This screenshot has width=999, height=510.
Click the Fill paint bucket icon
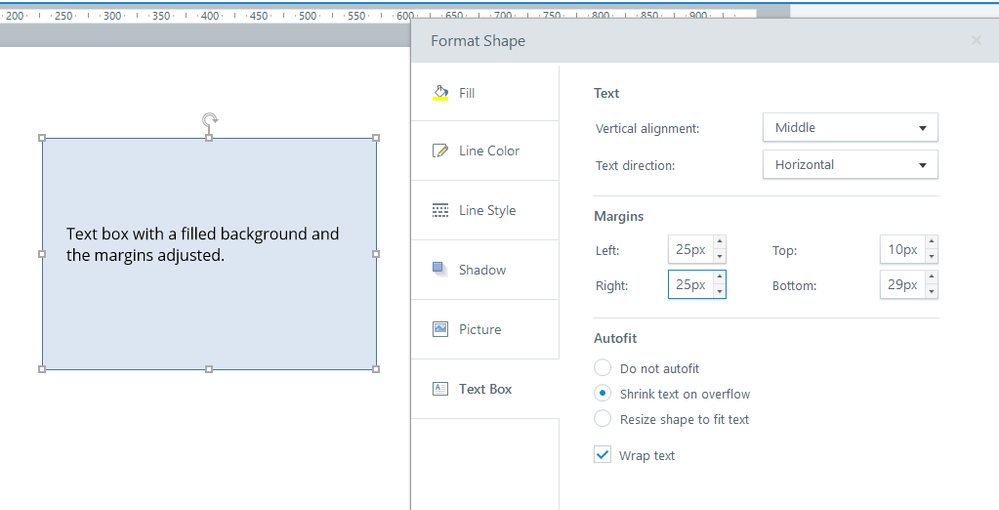tap(440, 93)
